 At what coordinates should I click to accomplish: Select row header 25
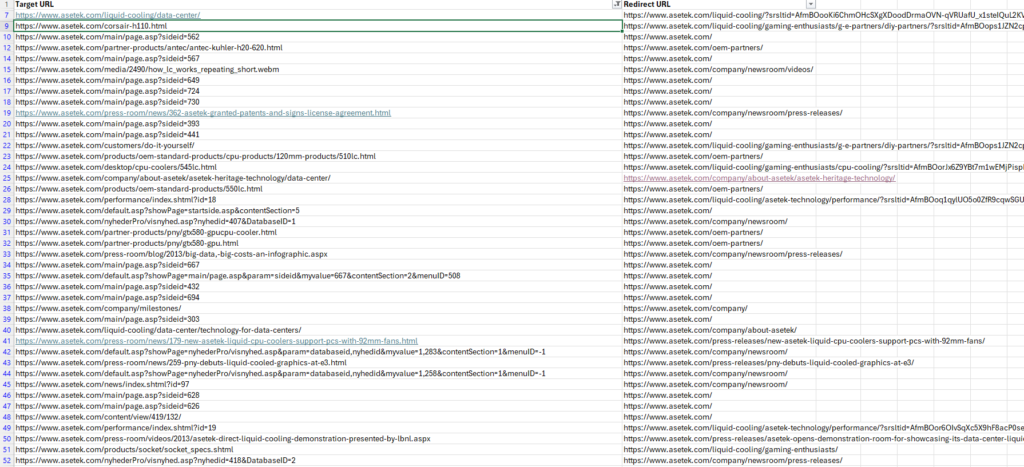click(x=7, y=178)
